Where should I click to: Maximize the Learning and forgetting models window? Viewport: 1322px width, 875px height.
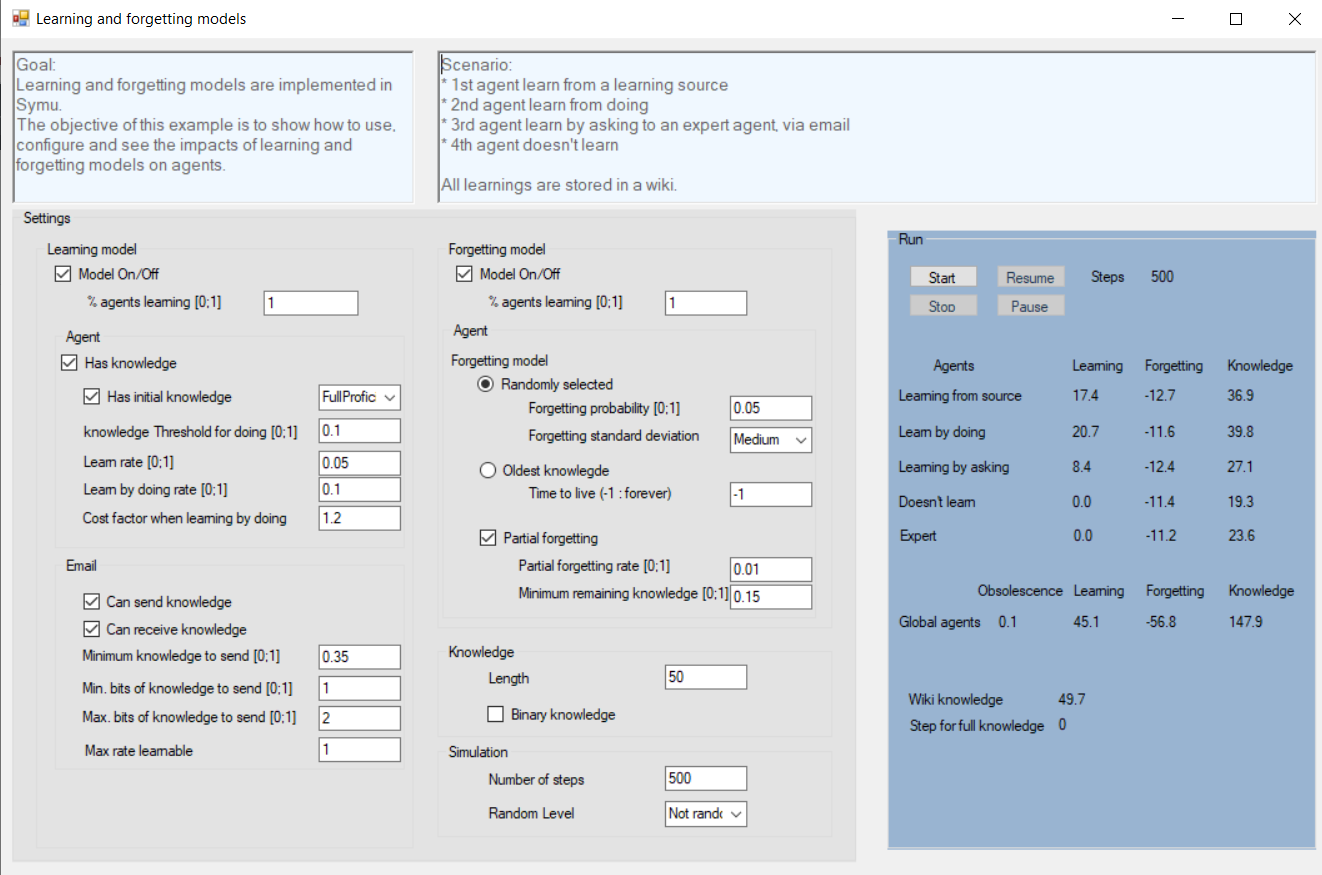click(x=1236, y=19)
